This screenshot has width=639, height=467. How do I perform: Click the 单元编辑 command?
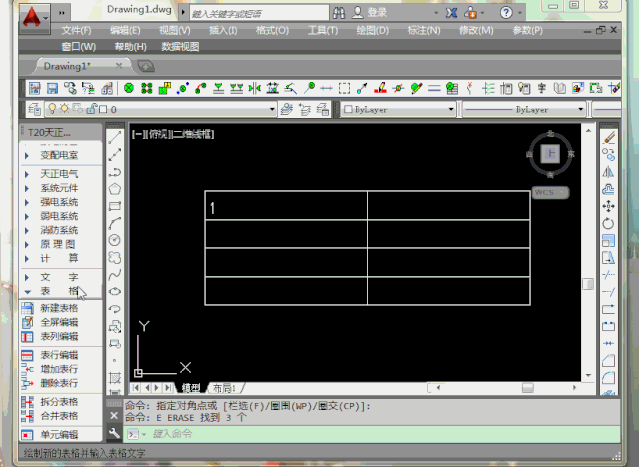(59, 434)
